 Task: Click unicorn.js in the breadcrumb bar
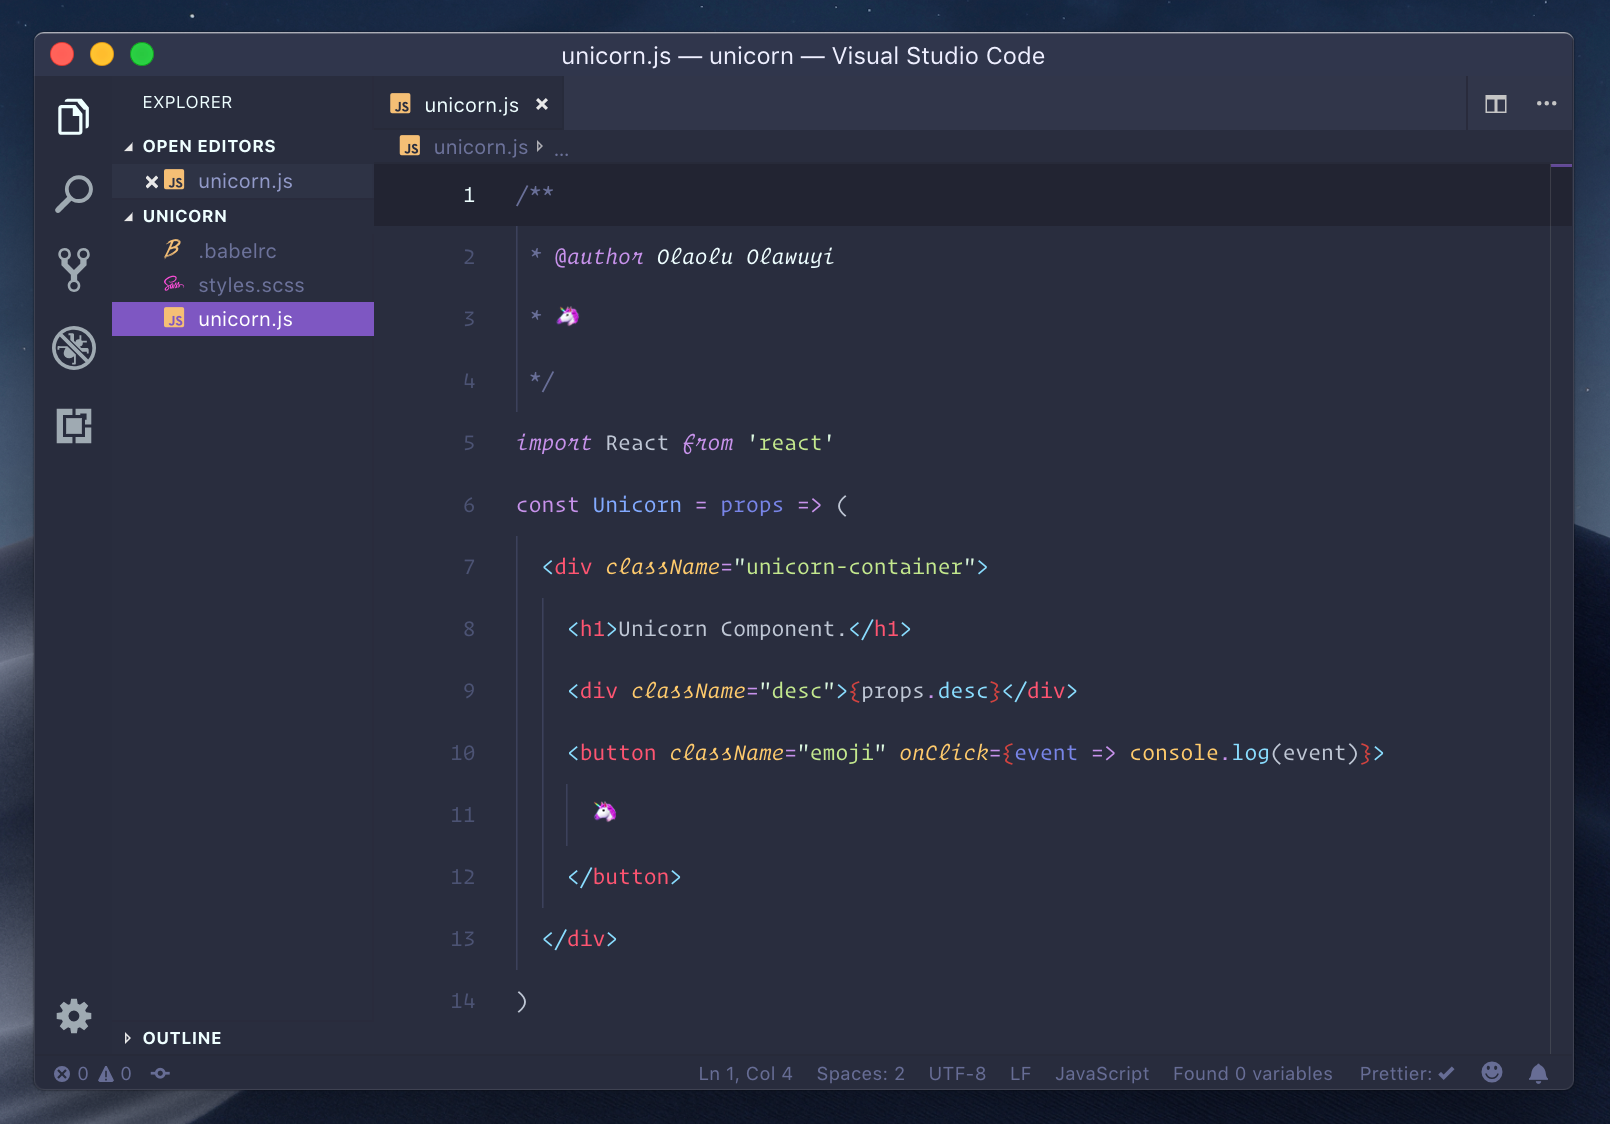[x=480, y=147]
